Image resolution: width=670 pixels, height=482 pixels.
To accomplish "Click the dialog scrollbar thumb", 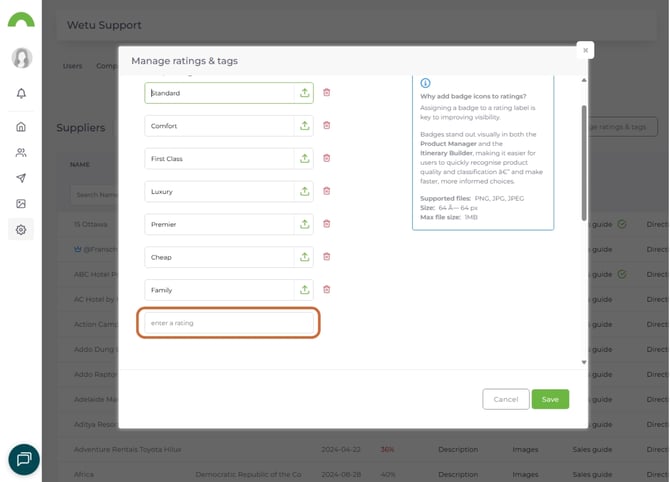I will coord(584,163).
